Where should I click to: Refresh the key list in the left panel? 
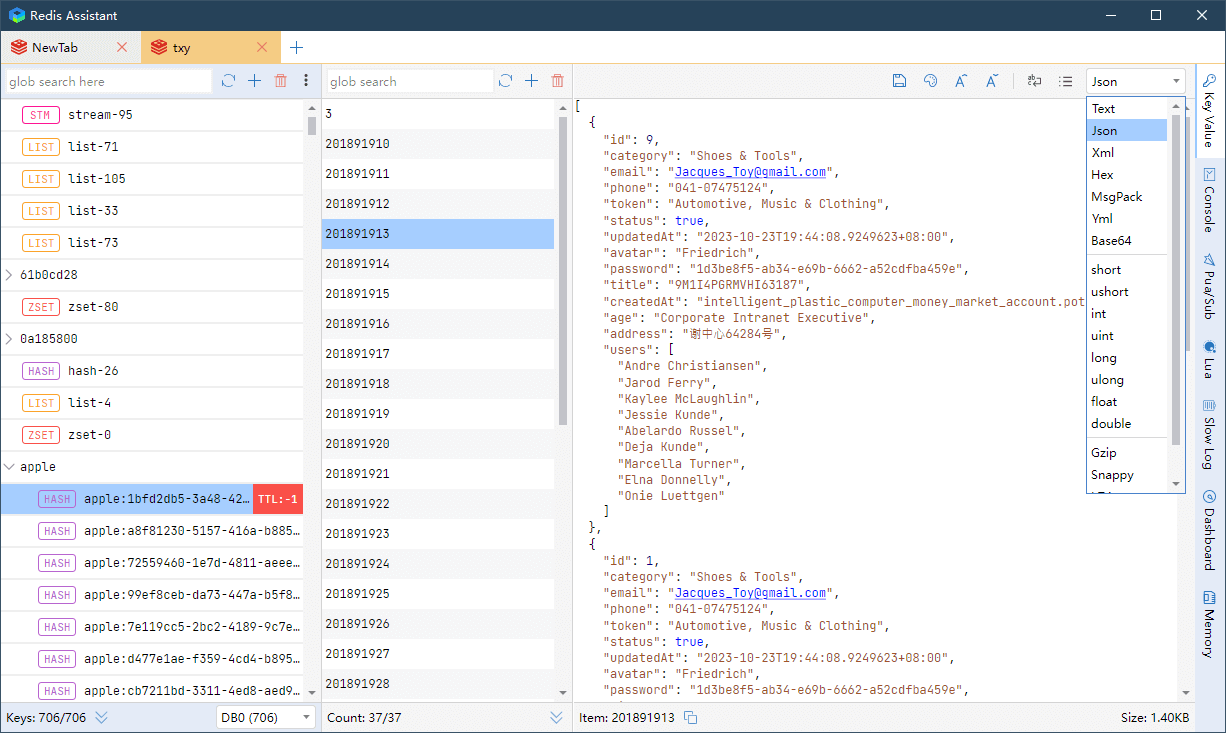[x=228, y=81]
